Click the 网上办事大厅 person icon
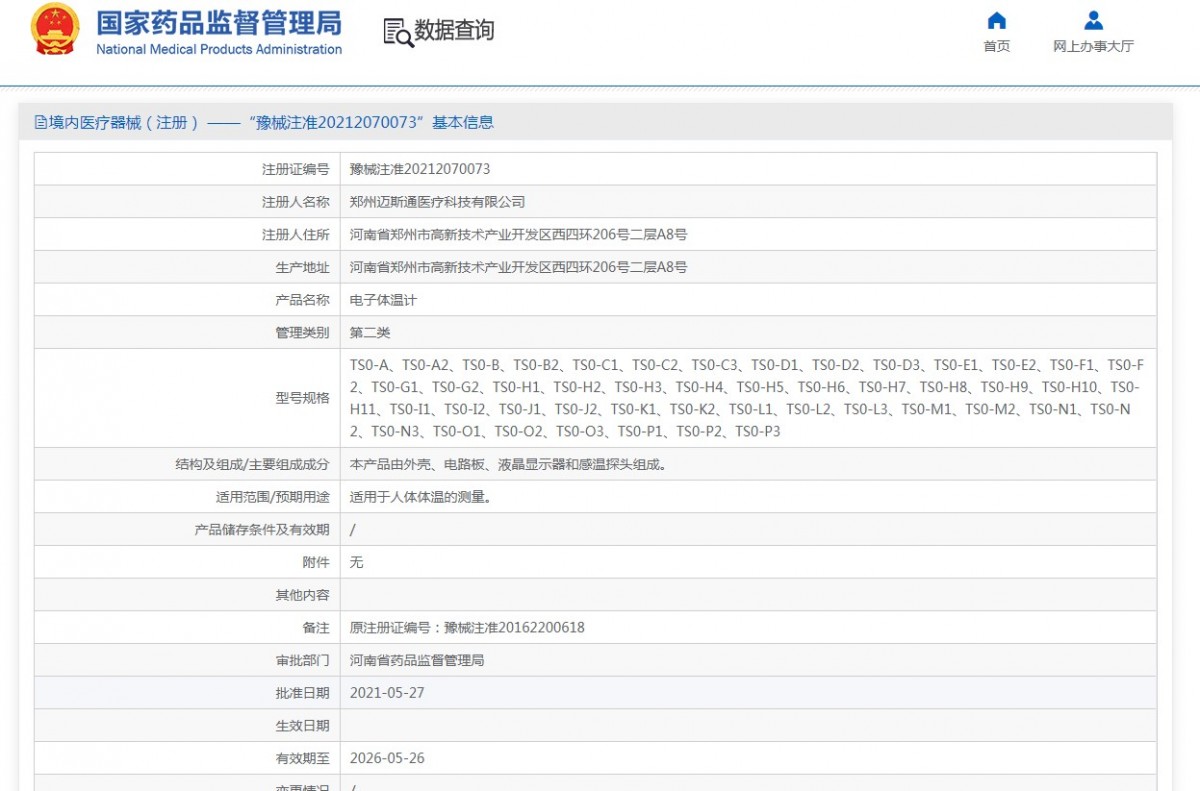This screenshot has width=1200, height=791. click(1093, 21)
